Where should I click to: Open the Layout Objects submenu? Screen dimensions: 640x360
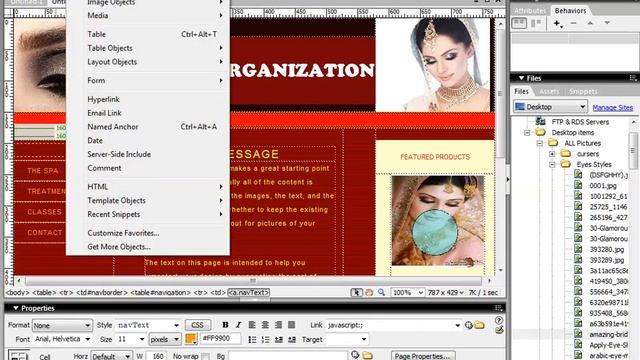coord(147,62)
